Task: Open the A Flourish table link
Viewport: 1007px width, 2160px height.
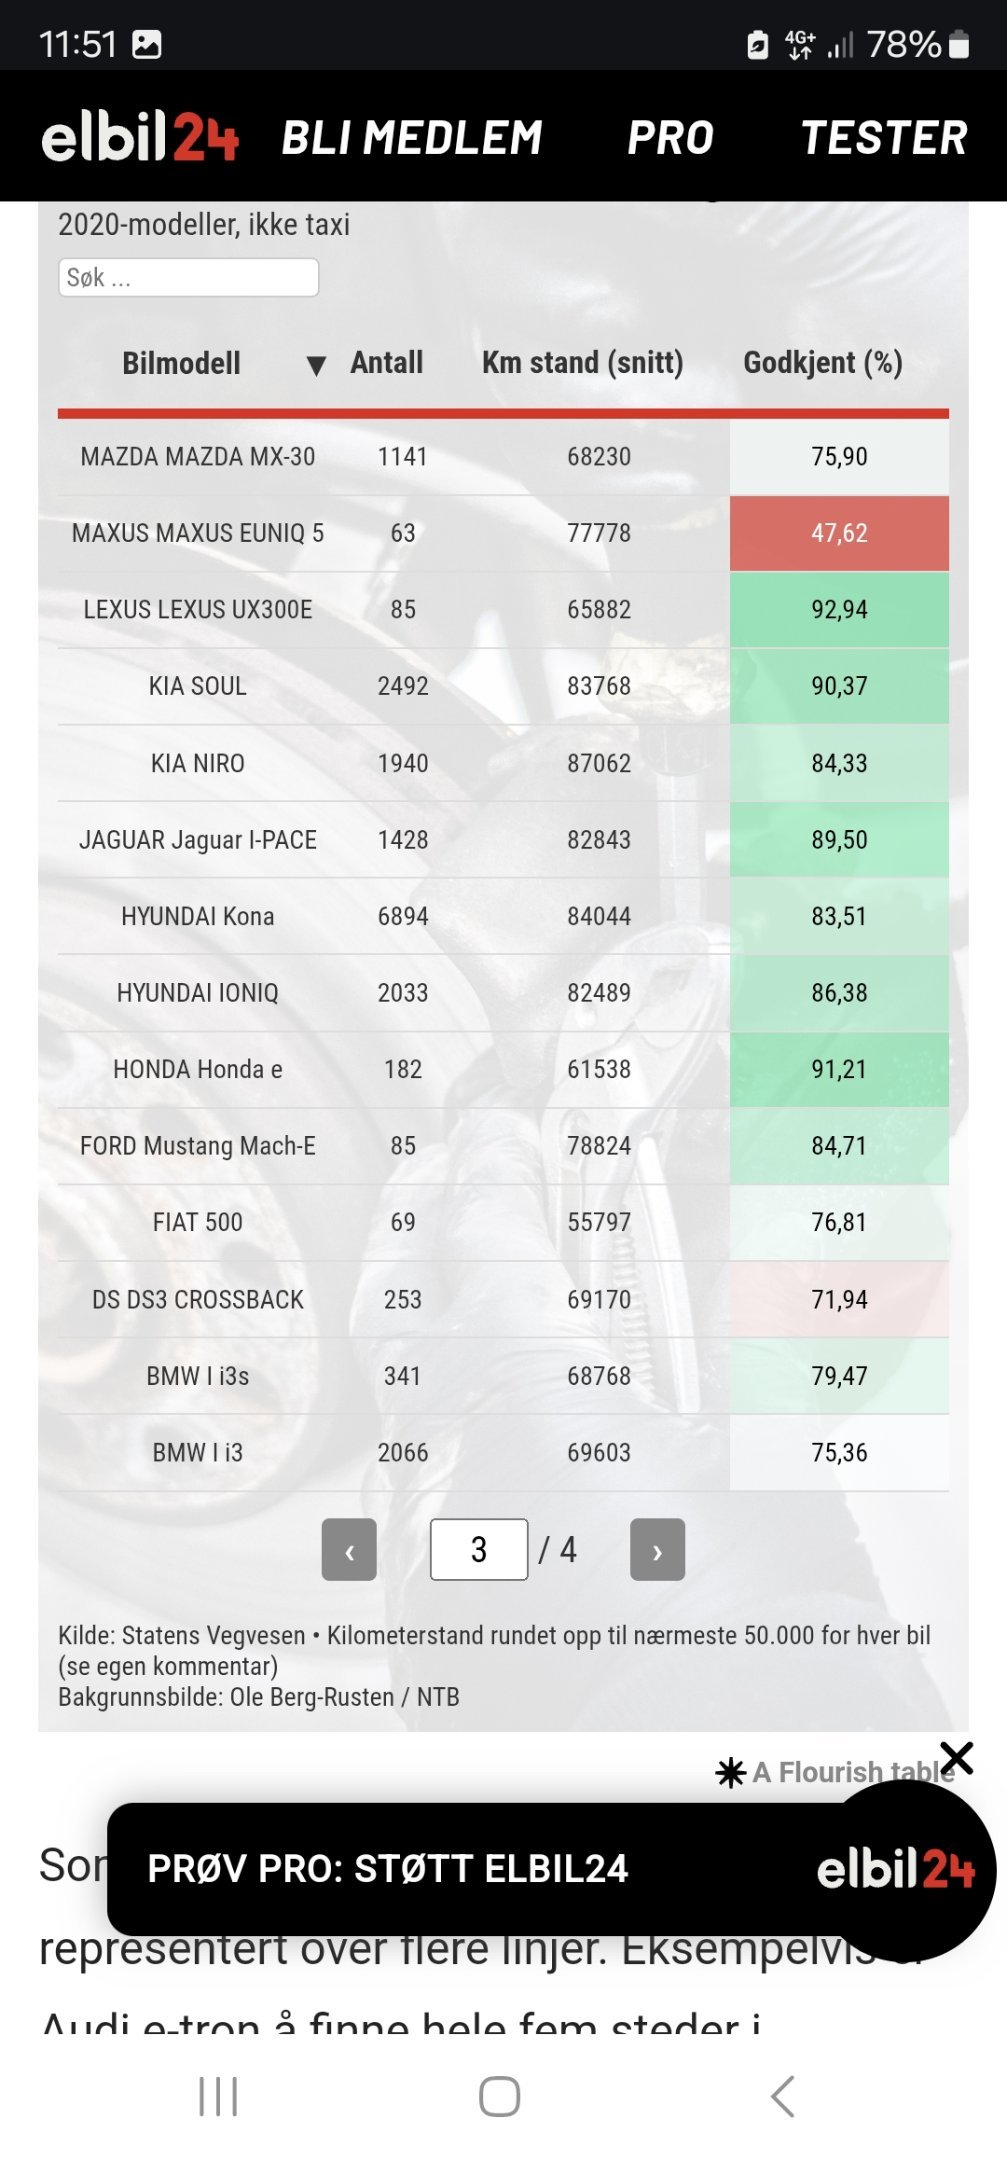Action: [x=852, y=1773]
